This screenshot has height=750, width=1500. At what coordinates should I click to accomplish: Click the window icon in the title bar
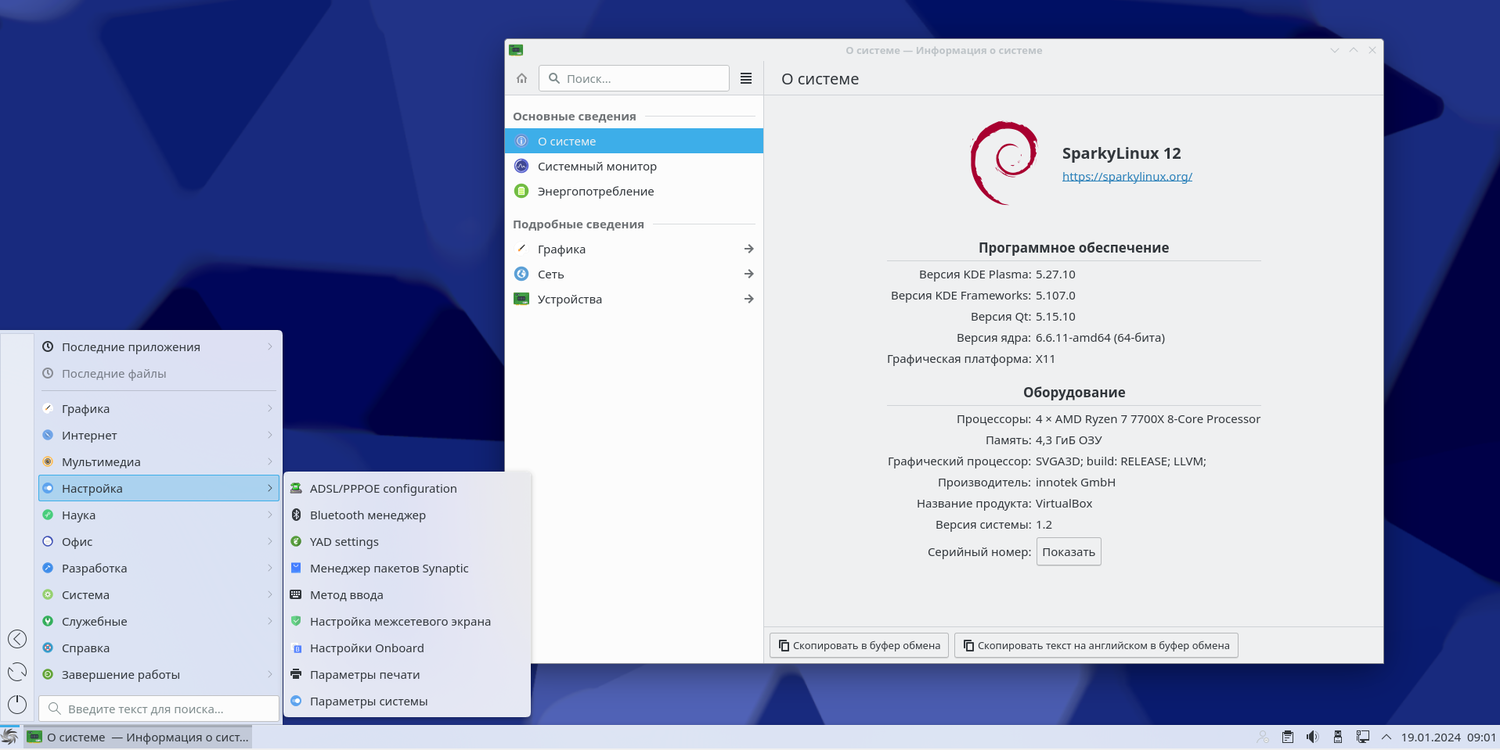pos(516,50)
